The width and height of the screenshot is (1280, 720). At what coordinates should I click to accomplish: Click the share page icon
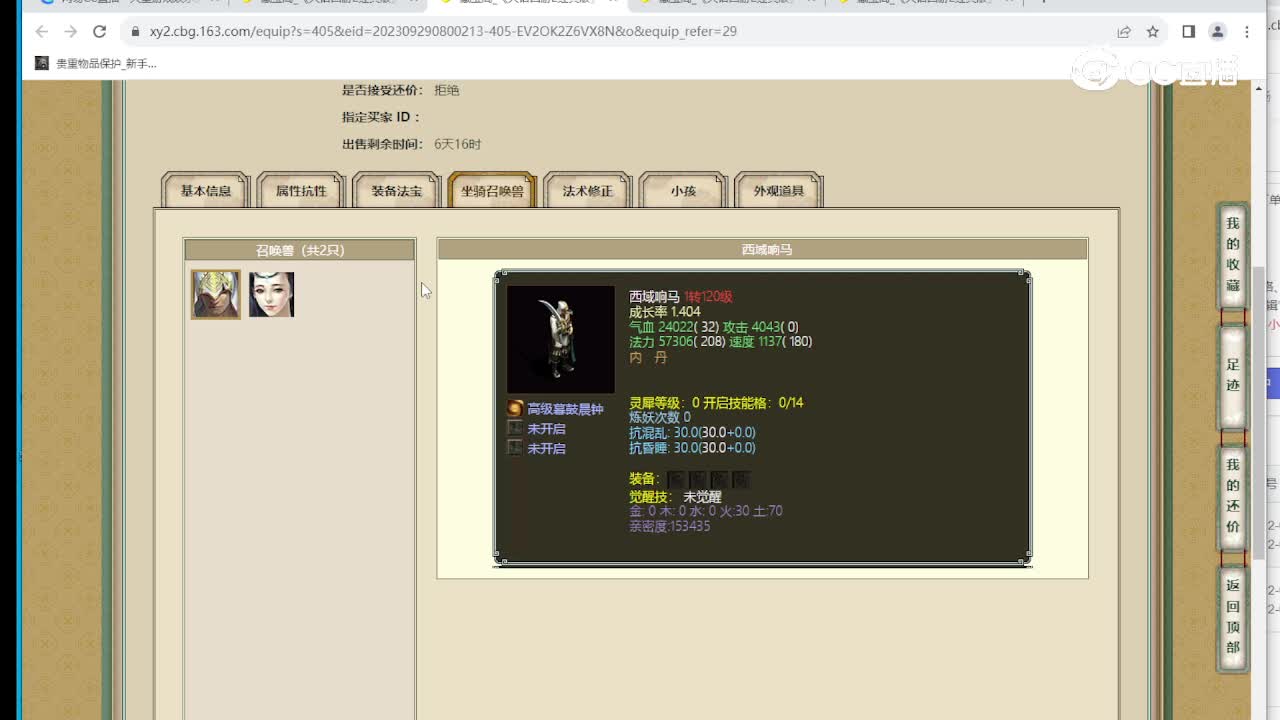click(1124, 31)
